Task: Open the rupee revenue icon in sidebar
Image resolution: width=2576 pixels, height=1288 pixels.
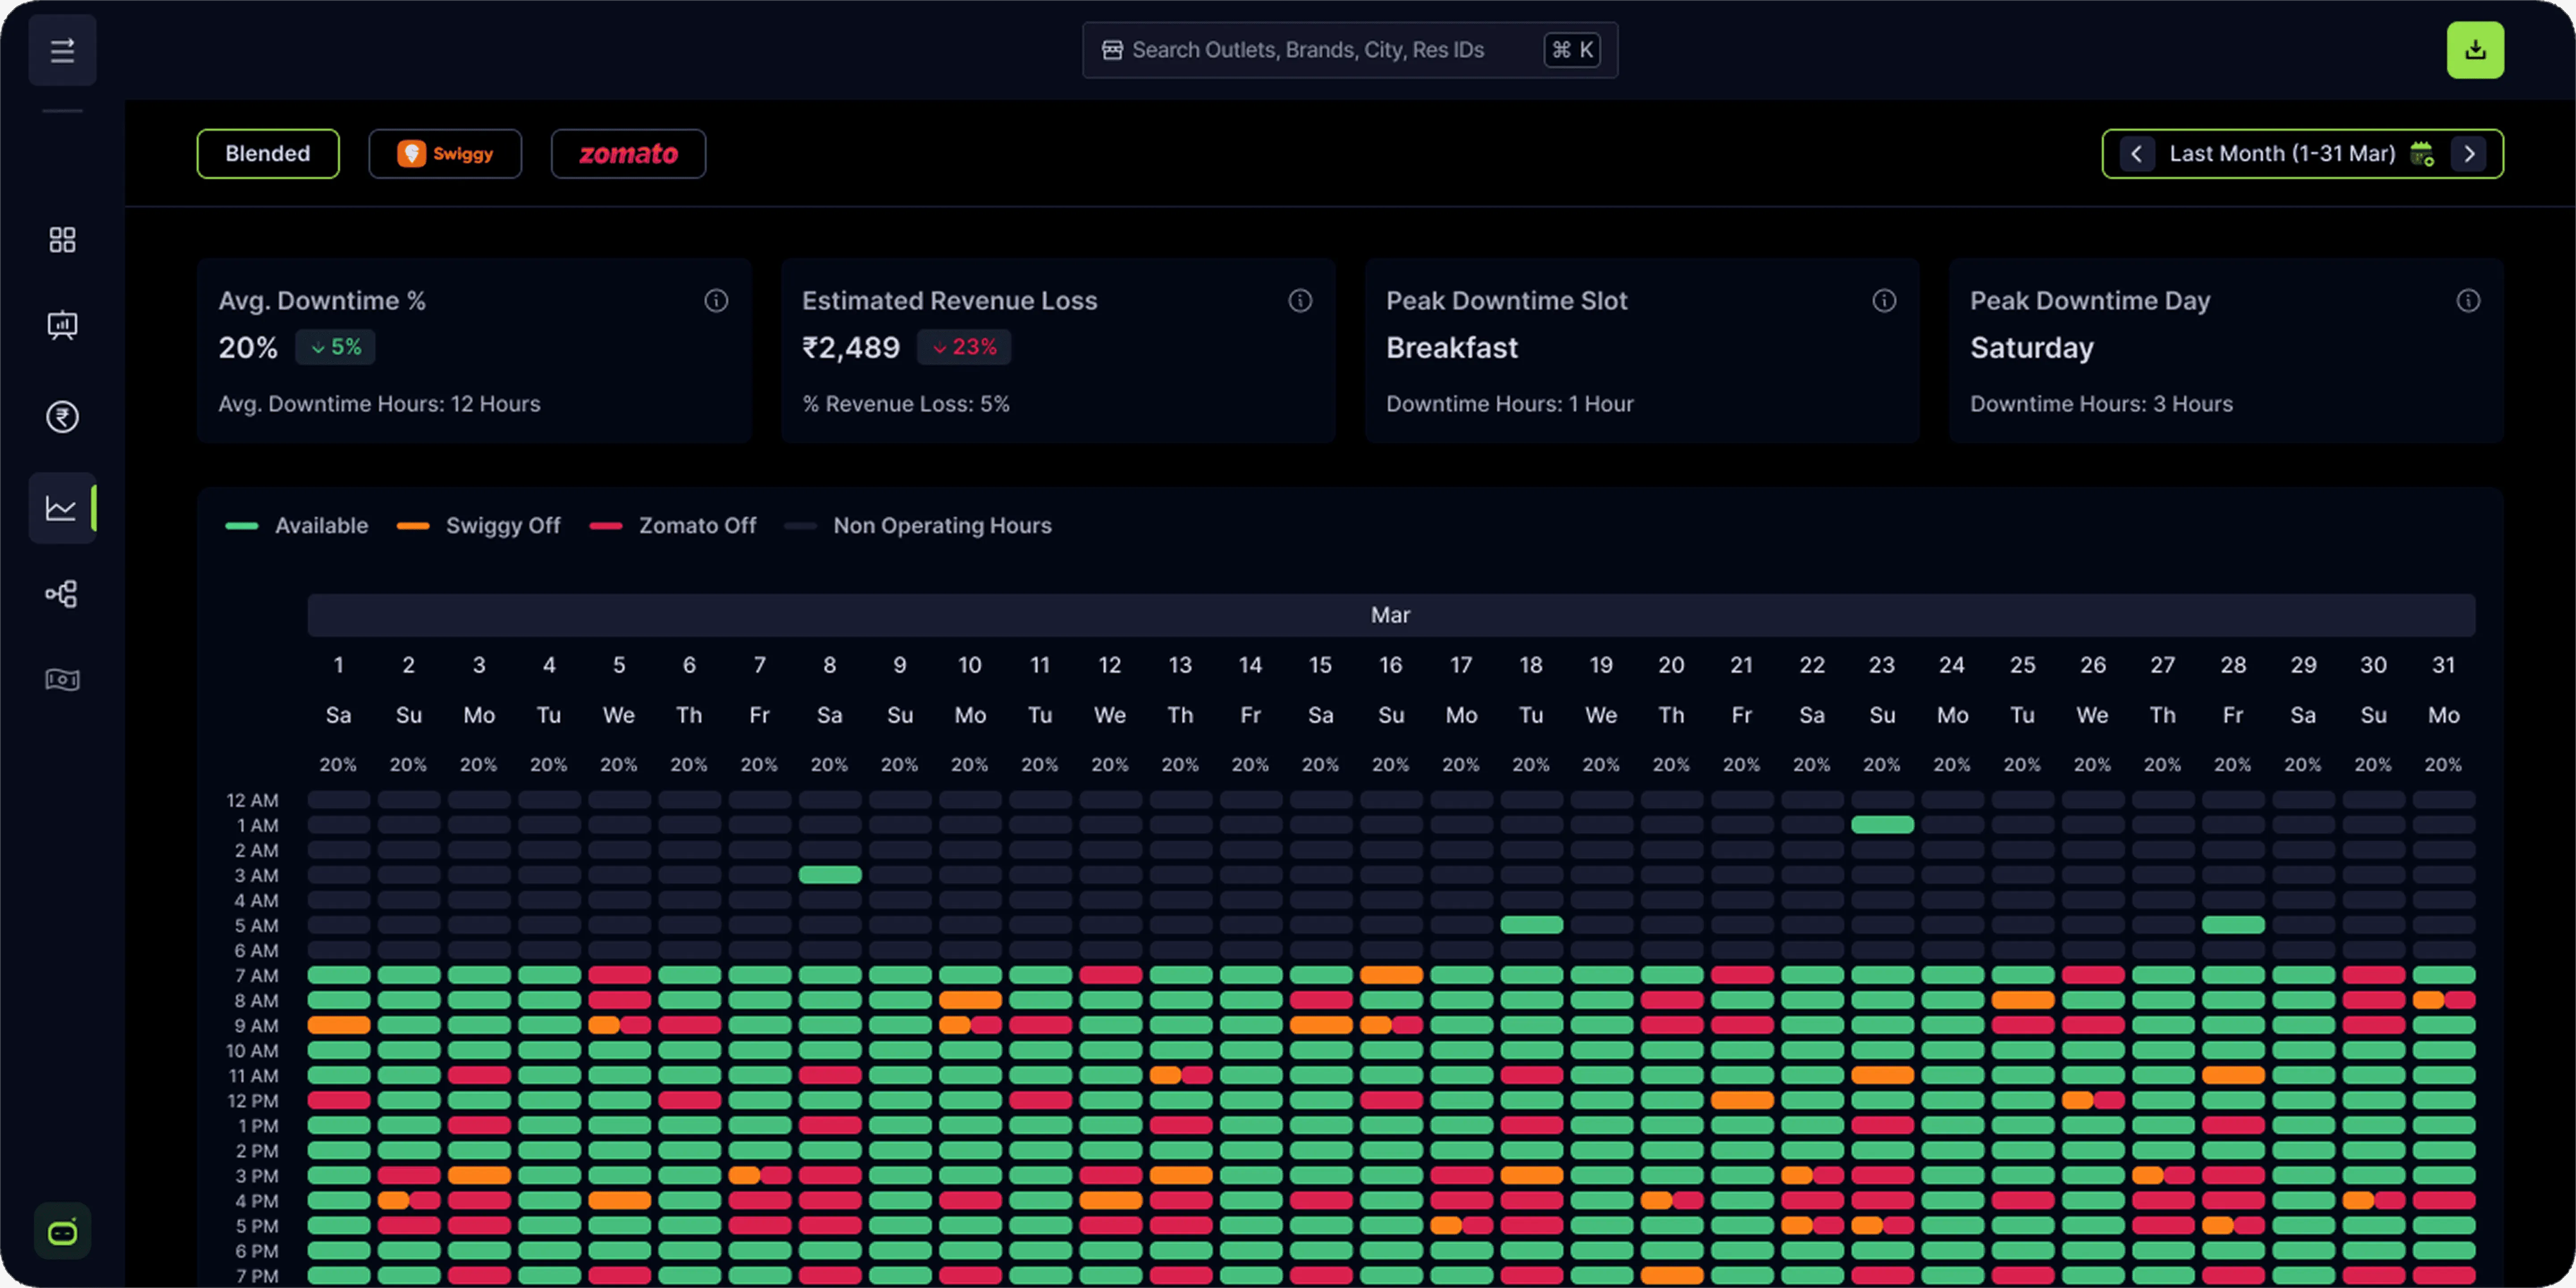Action: (62, 417)
